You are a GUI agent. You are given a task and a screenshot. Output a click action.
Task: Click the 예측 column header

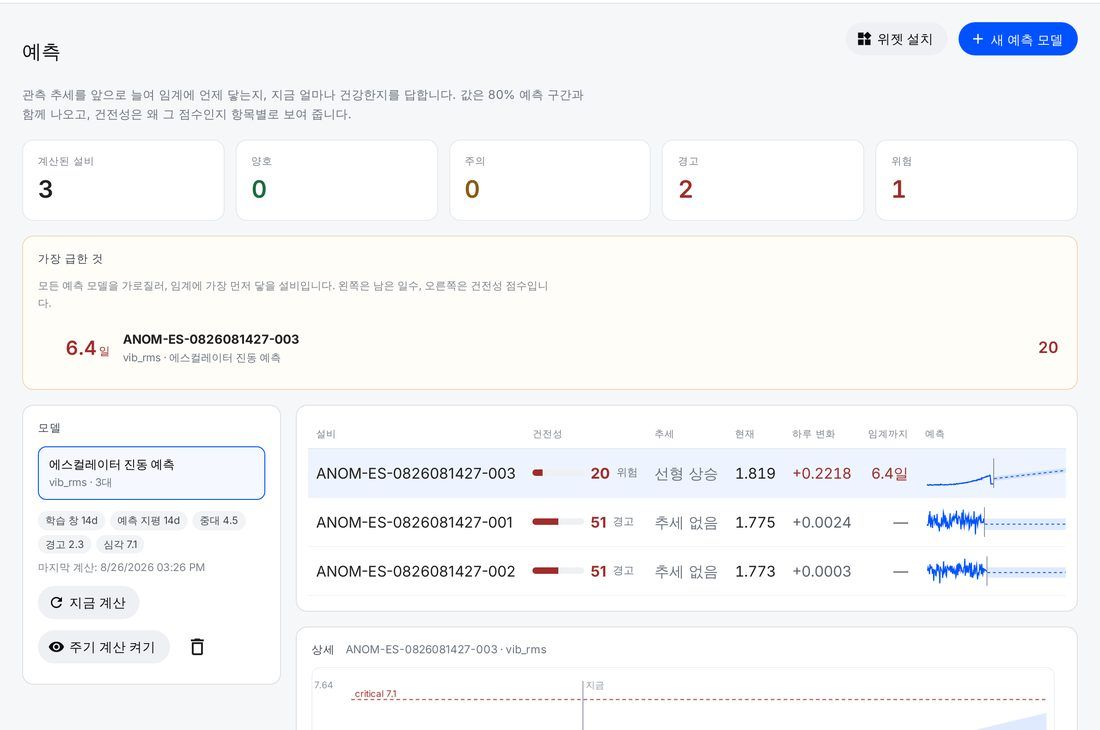[x=934, y=434]
